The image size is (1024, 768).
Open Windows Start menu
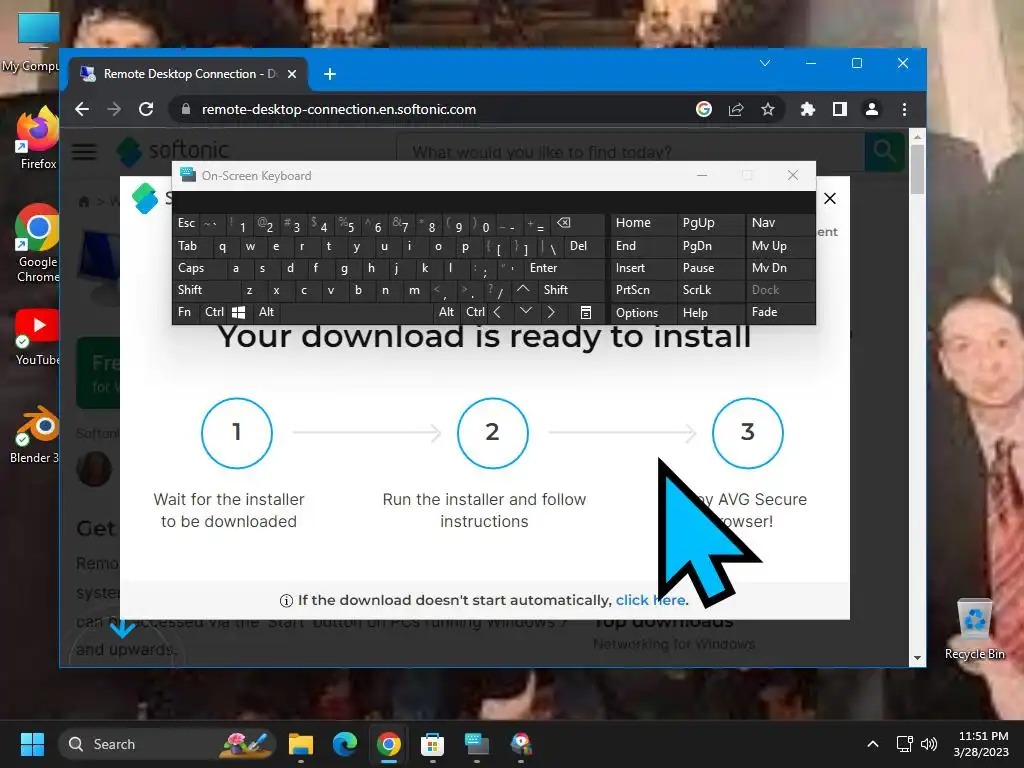tap(32, 744)
